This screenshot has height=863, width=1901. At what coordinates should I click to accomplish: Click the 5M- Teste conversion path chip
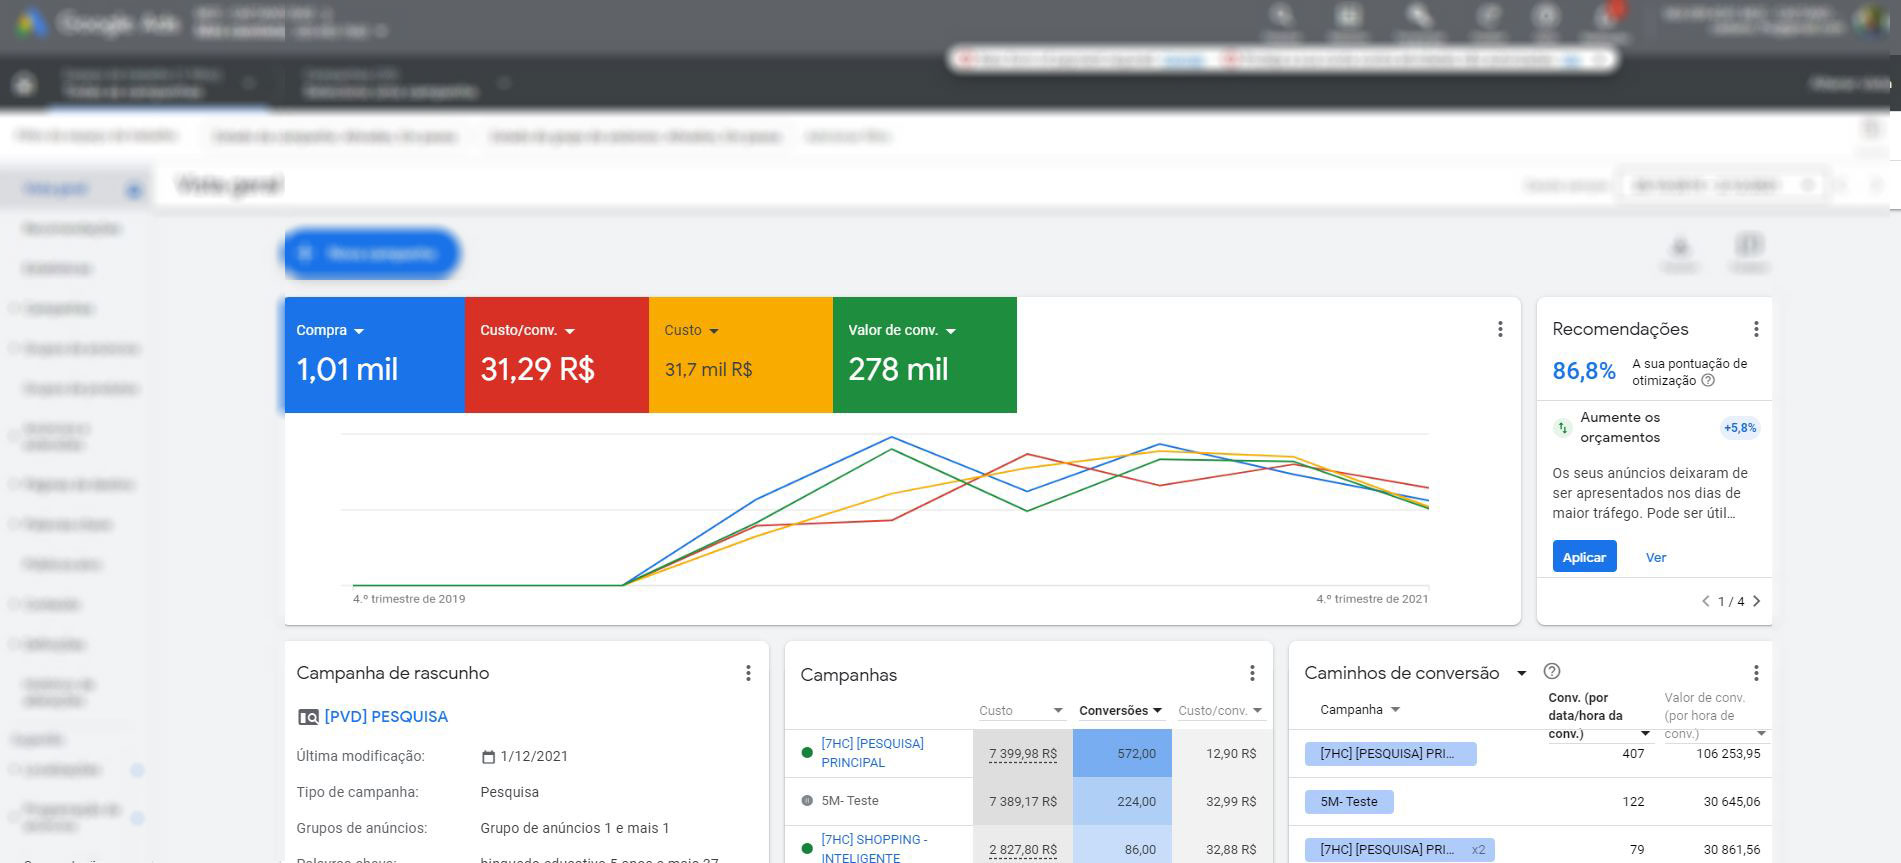click(1348, 801)
